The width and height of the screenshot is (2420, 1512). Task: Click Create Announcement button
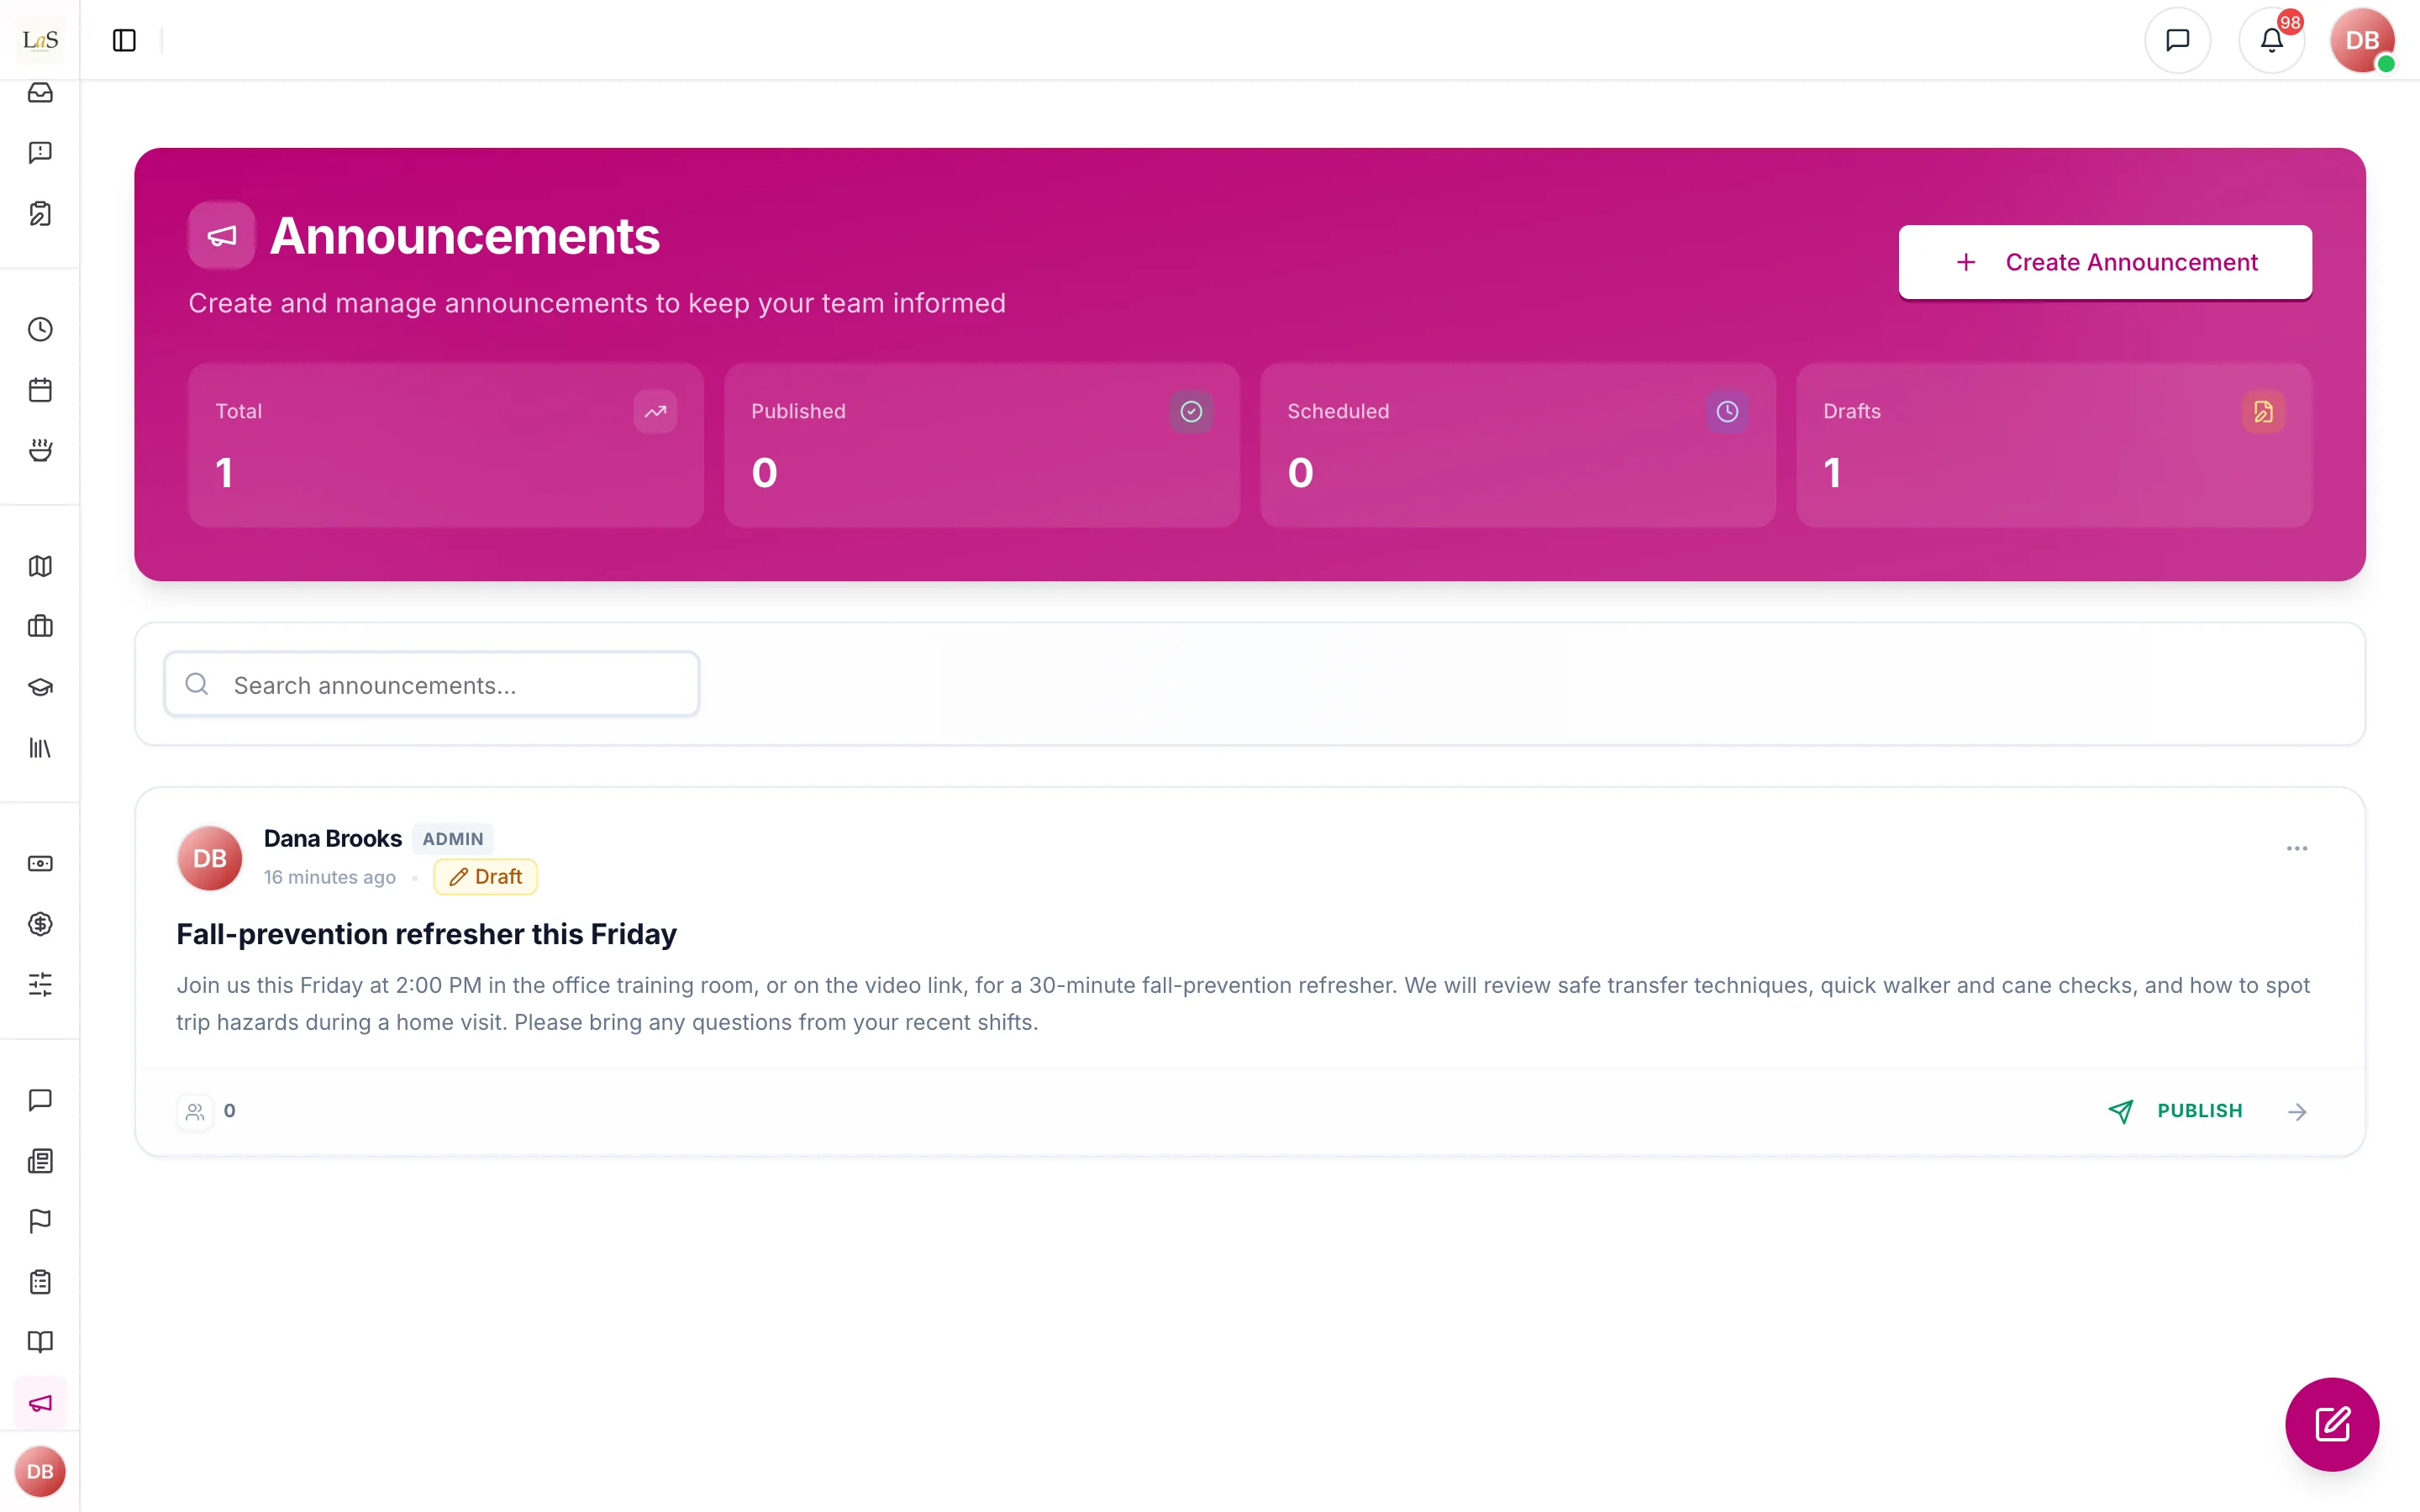click(2105, 262)
